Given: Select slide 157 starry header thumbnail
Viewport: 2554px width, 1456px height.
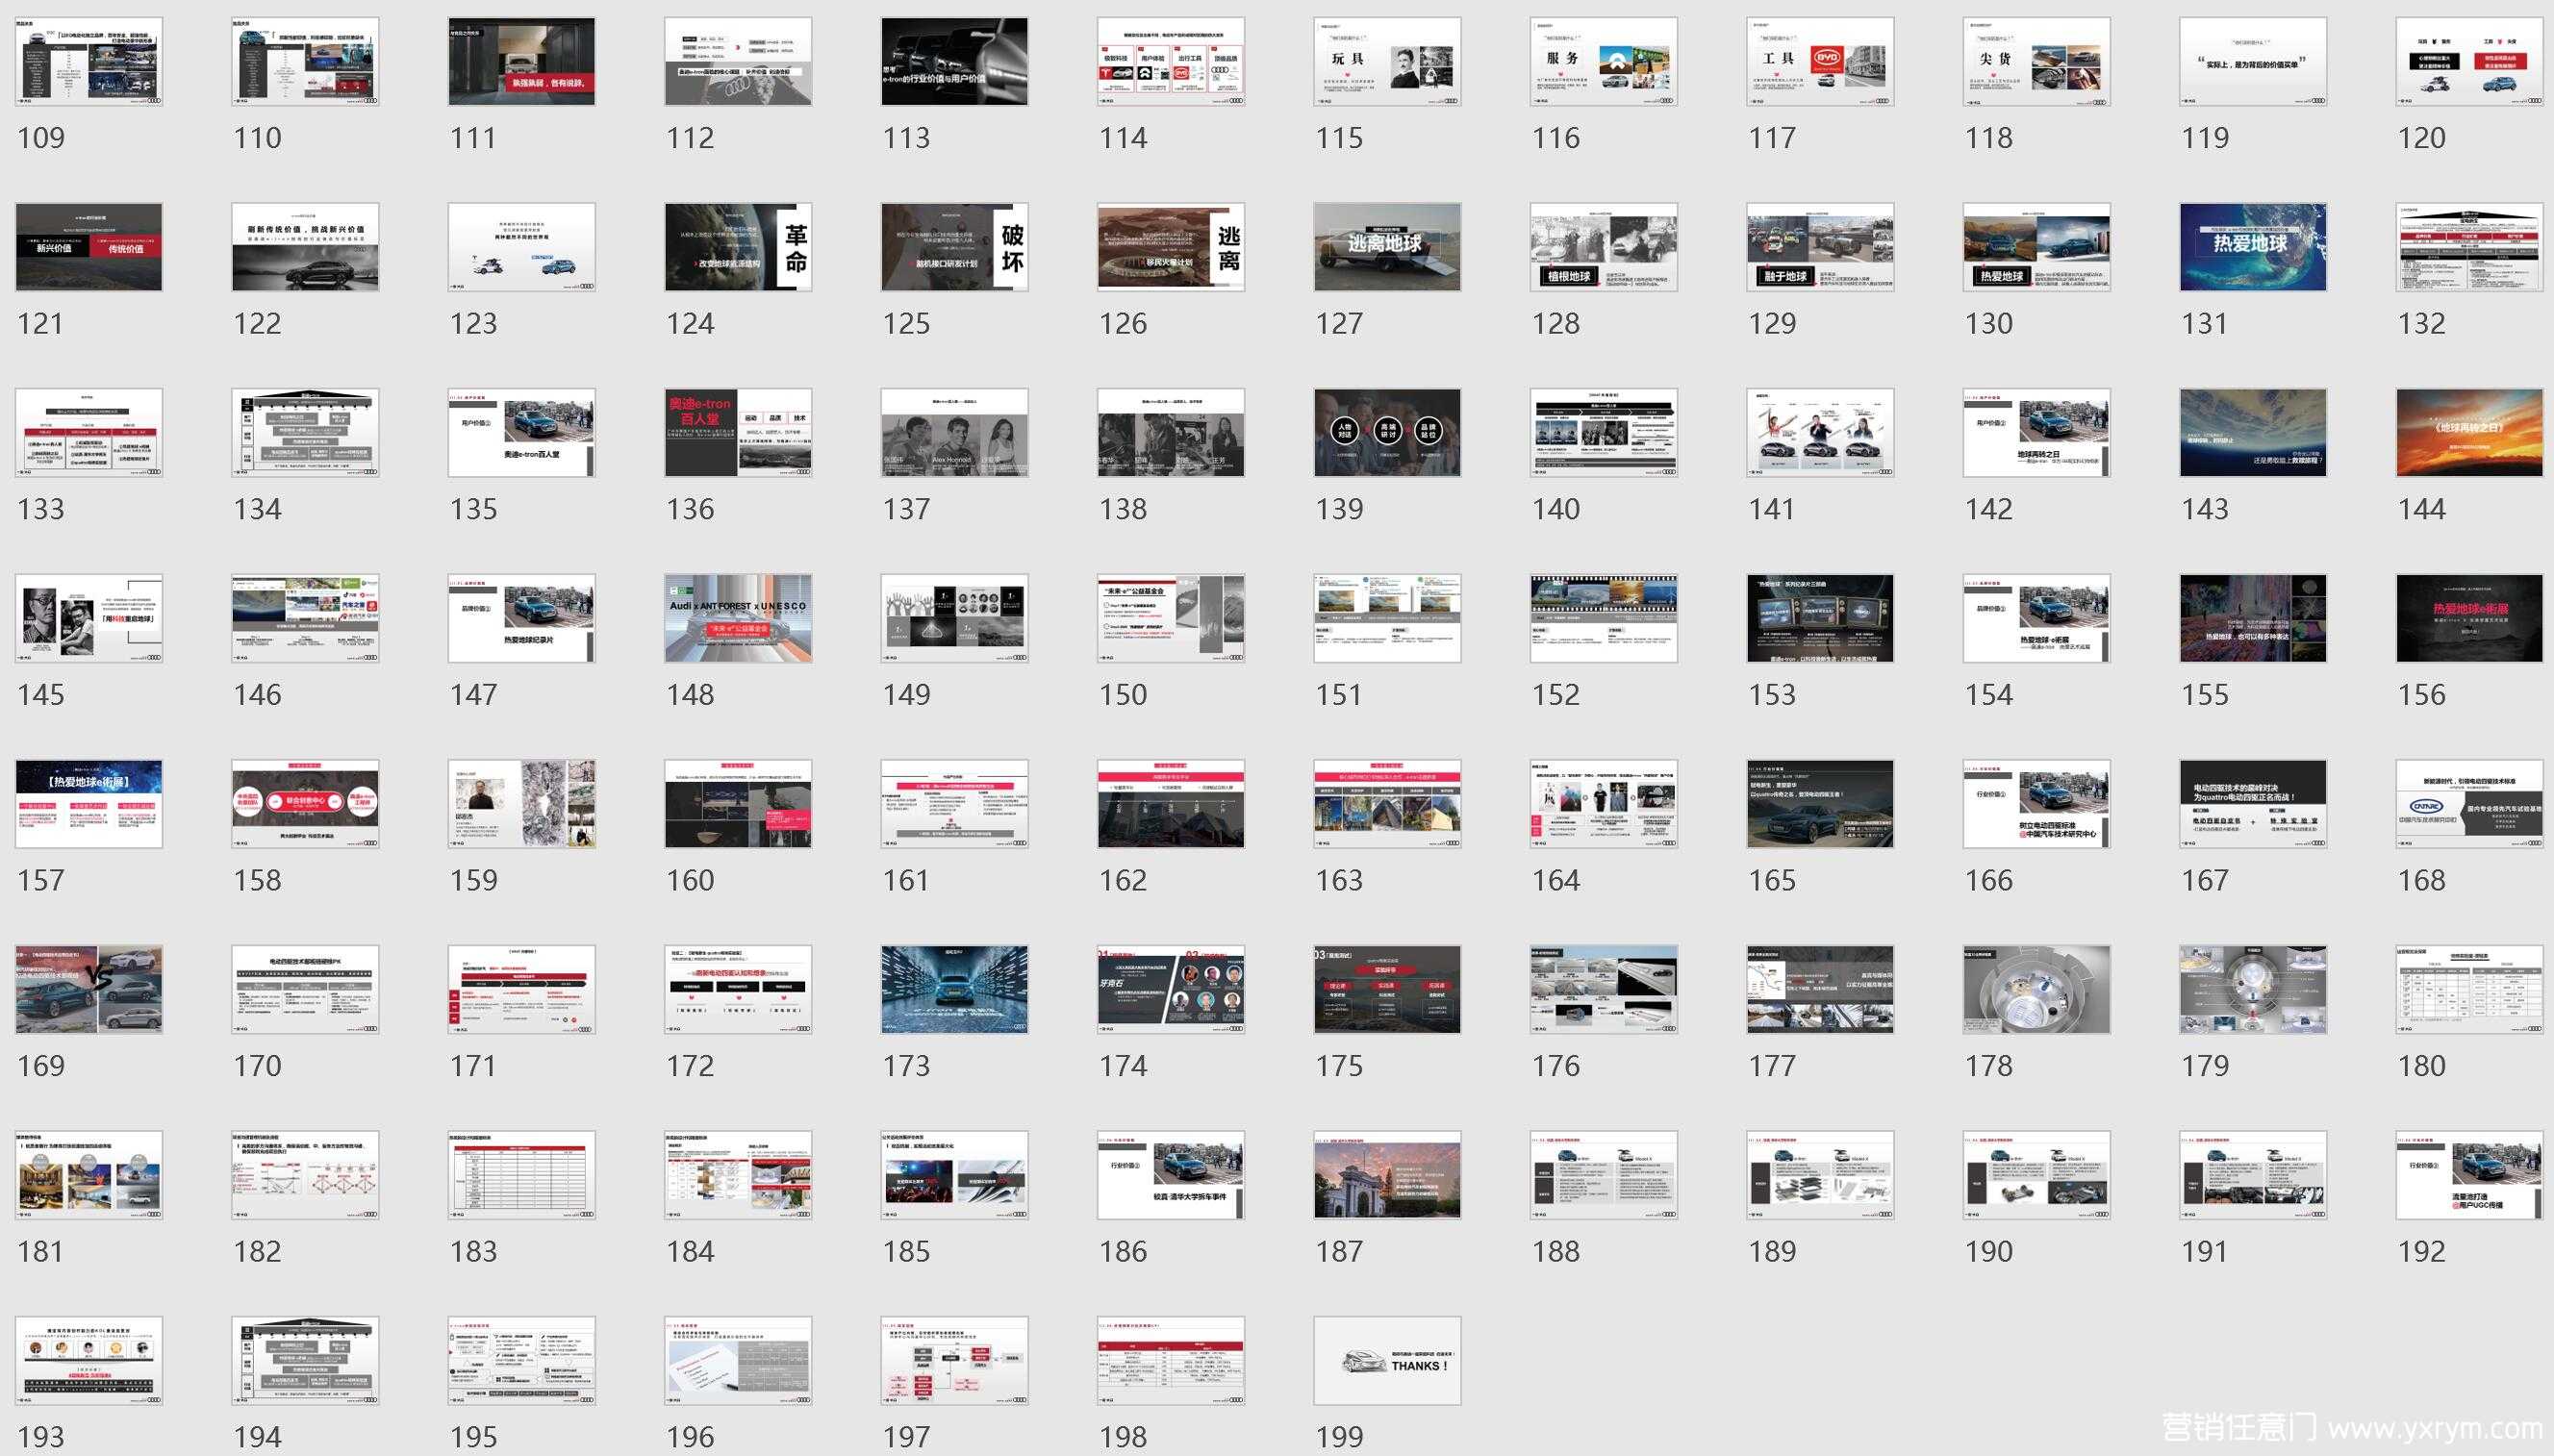Looking at the screenshot, I should pyautogui.click(x=89, y=804).
